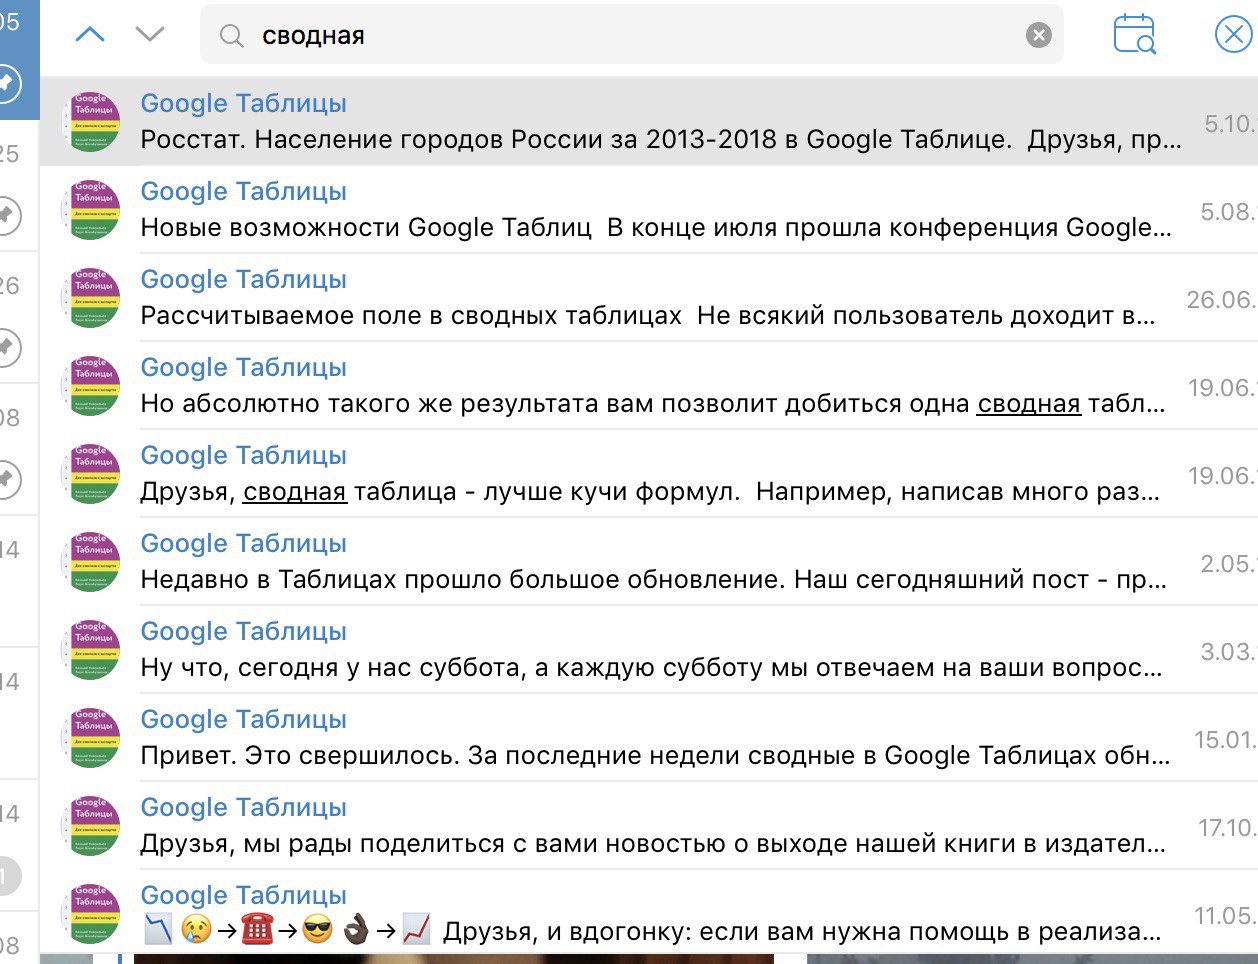
Task: Click the avatar beside "Рассчитываемое поле" result
Action: click(x=91, y=298)
